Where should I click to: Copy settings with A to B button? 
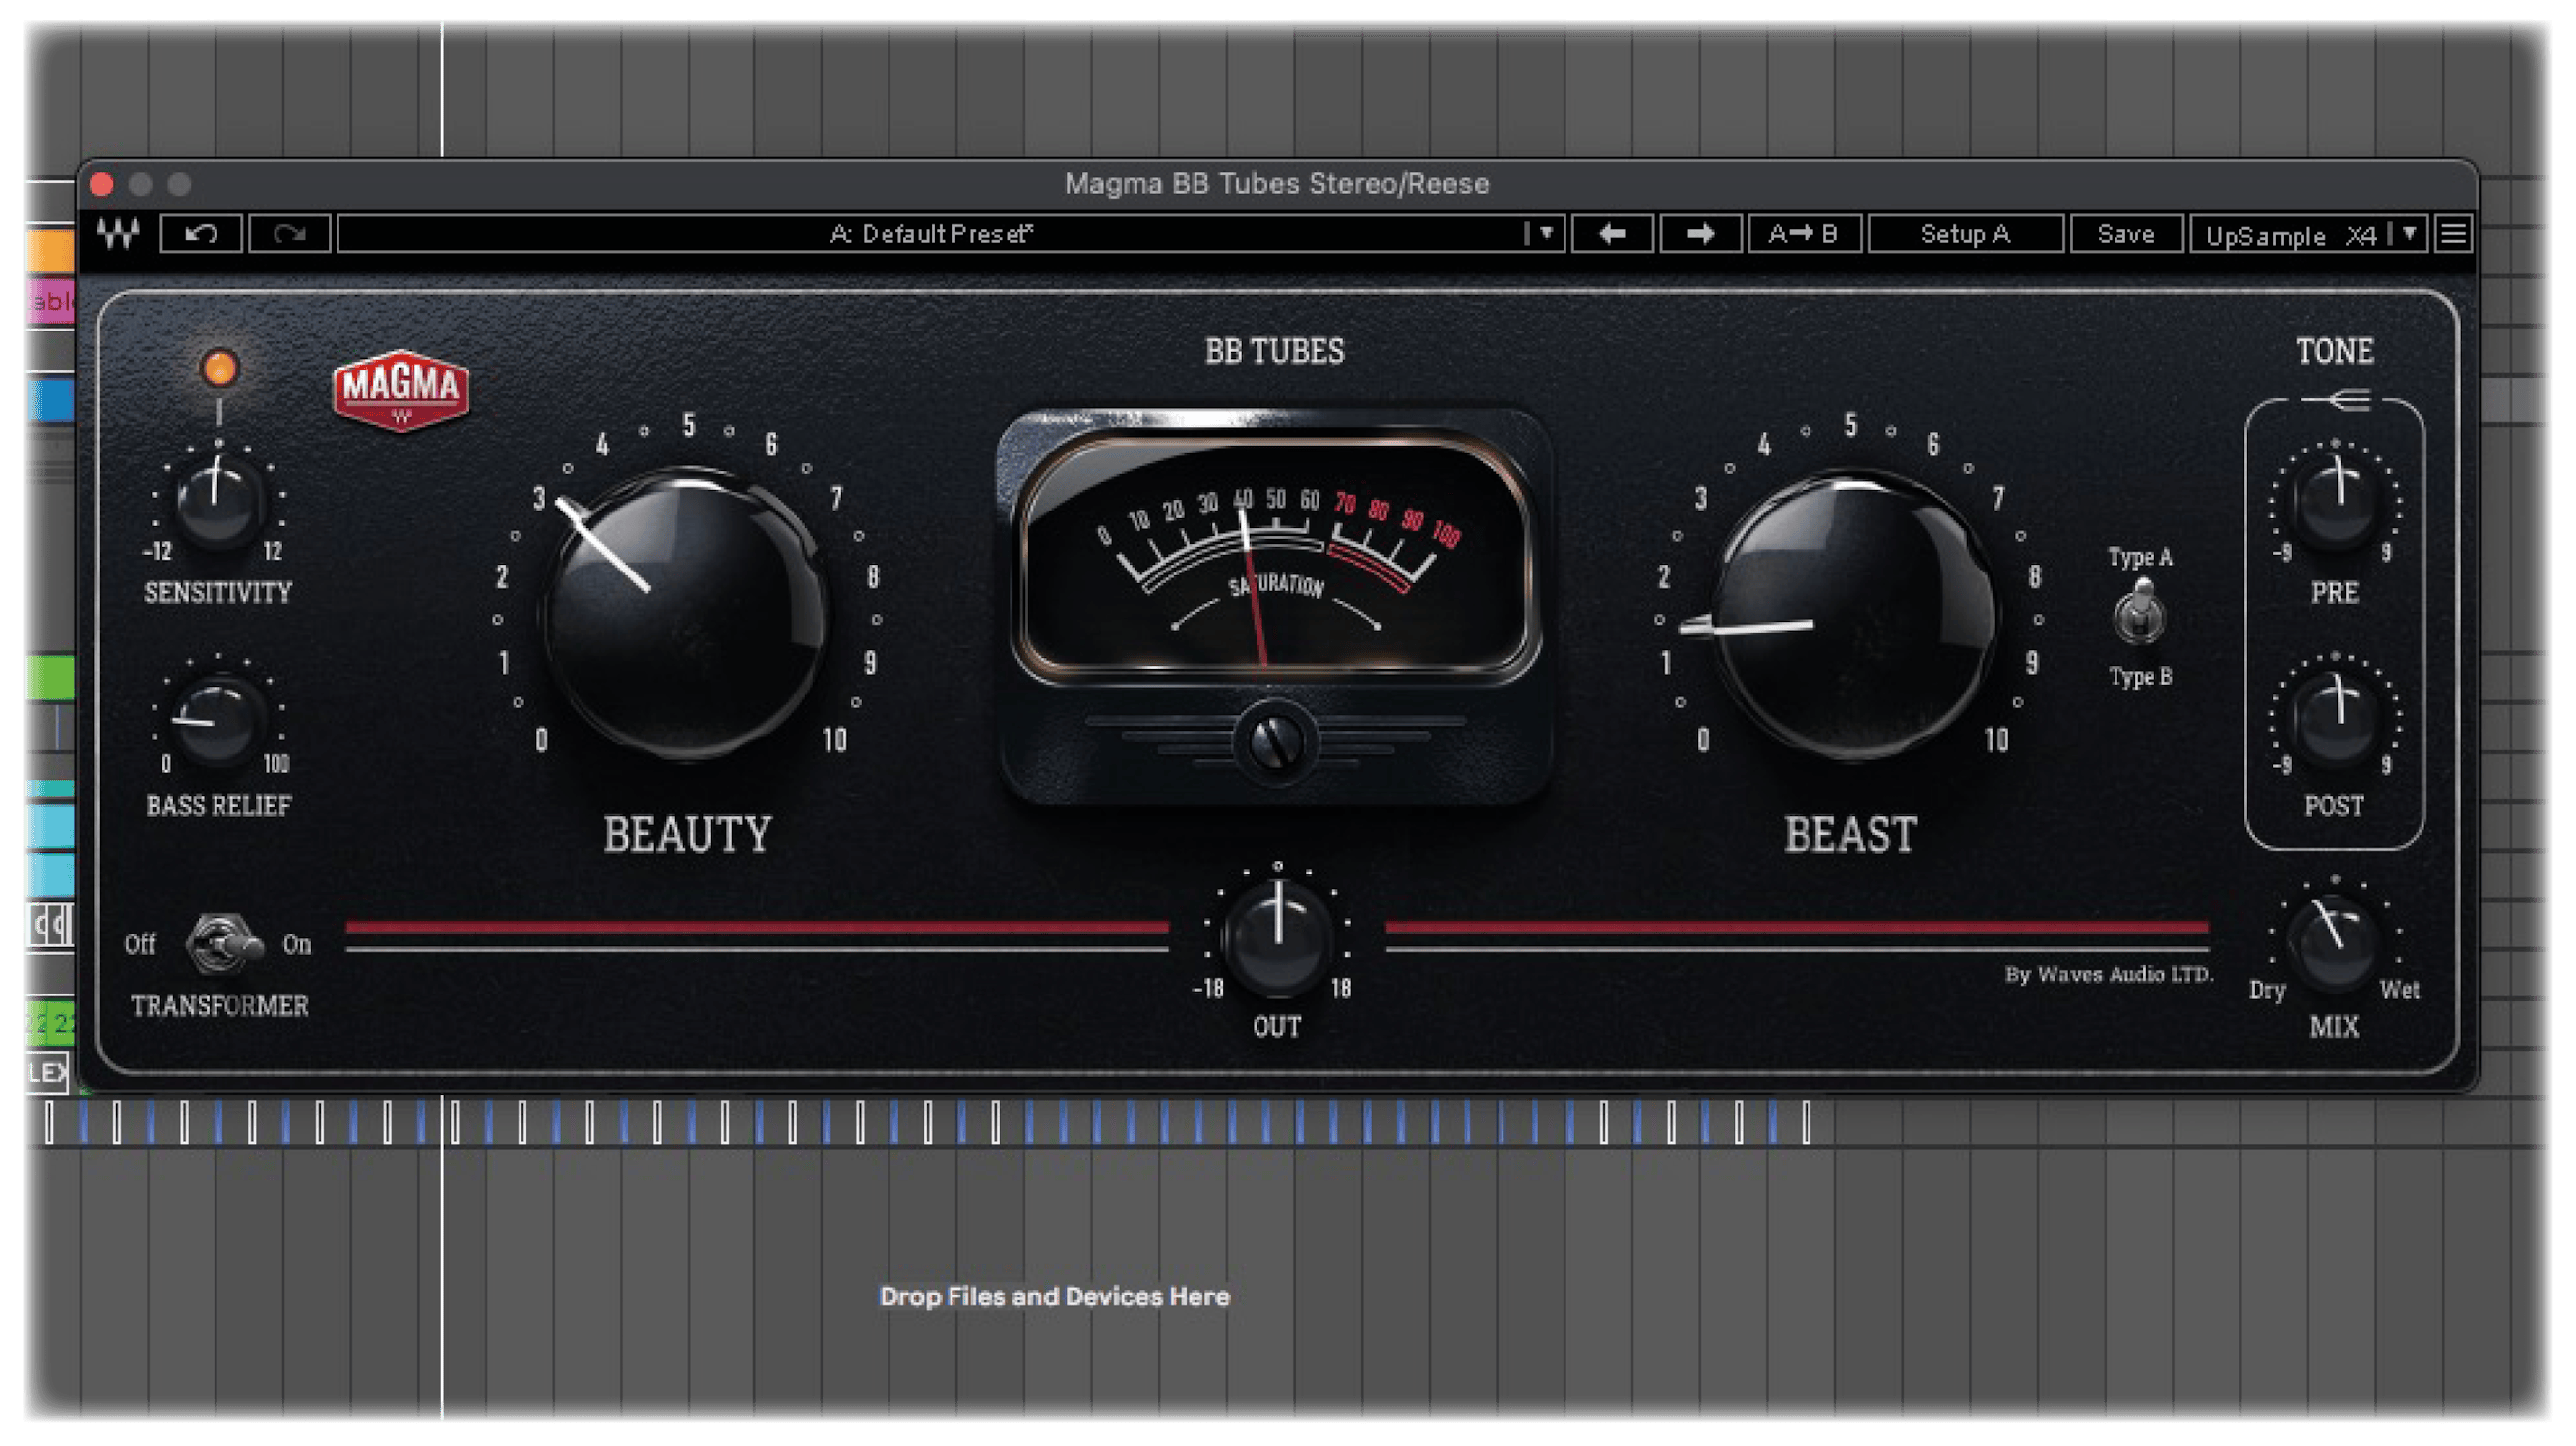(1804, 234)
